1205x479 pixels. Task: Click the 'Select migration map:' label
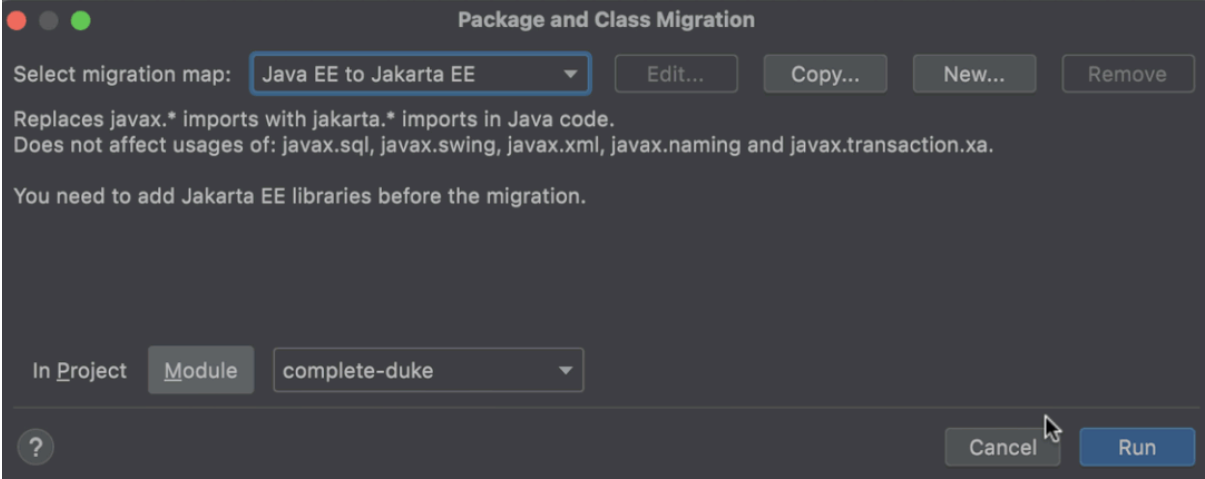point(123,75)
